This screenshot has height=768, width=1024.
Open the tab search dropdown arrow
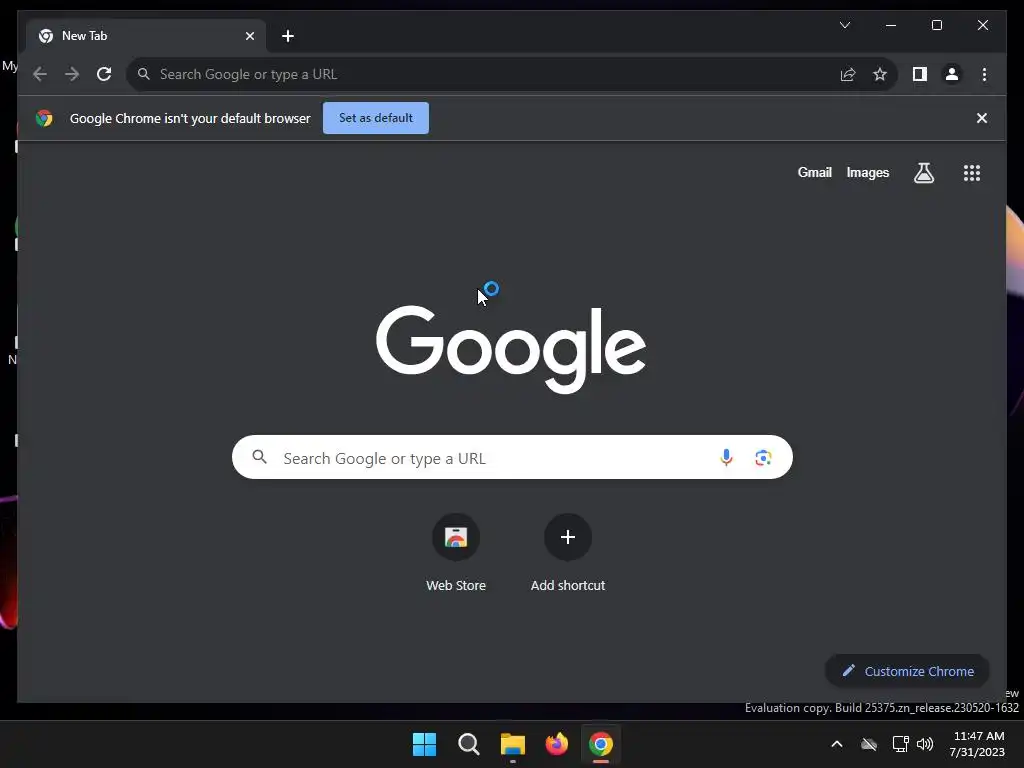[845, 25]
